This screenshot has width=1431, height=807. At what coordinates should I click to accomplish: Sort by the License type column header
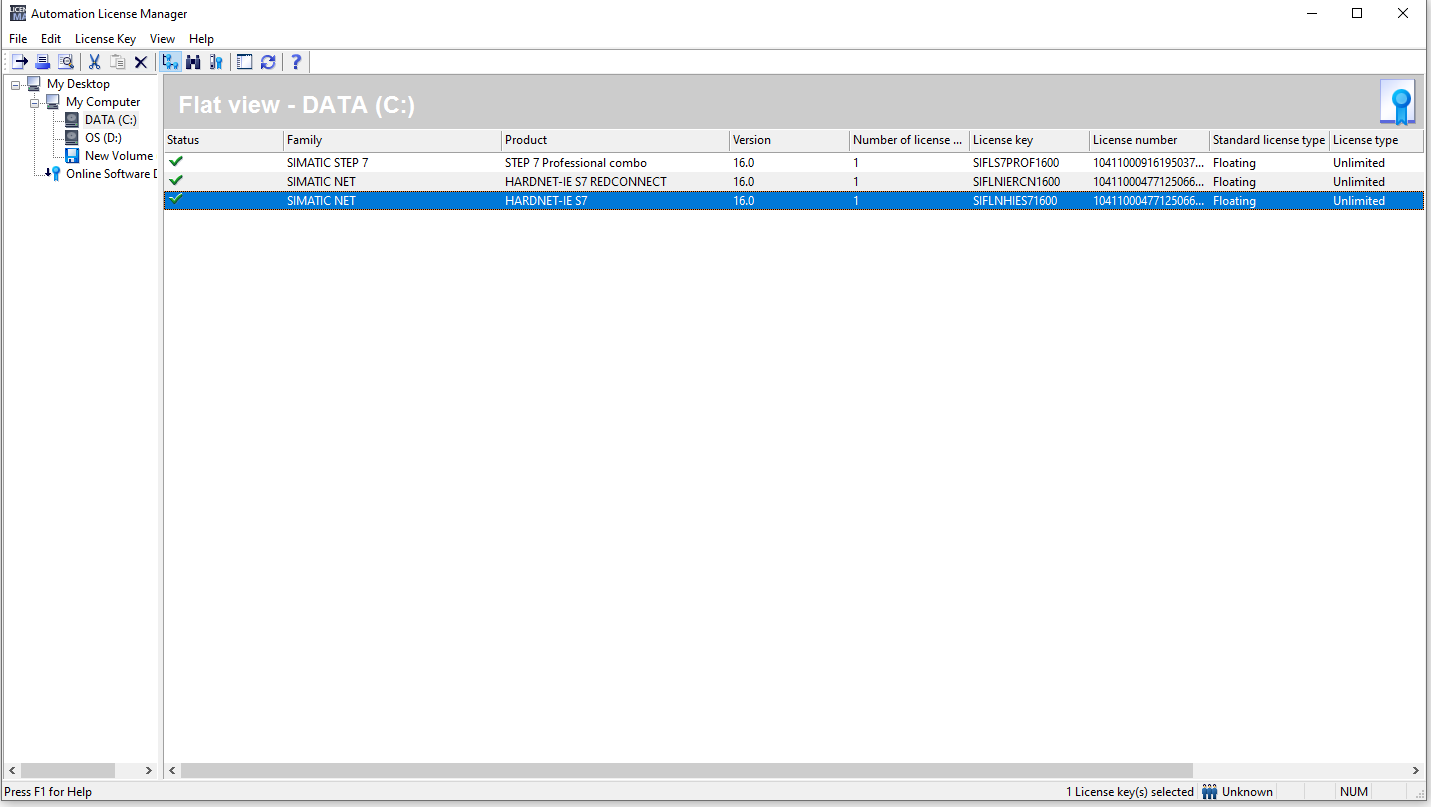tap(1377, 140)
